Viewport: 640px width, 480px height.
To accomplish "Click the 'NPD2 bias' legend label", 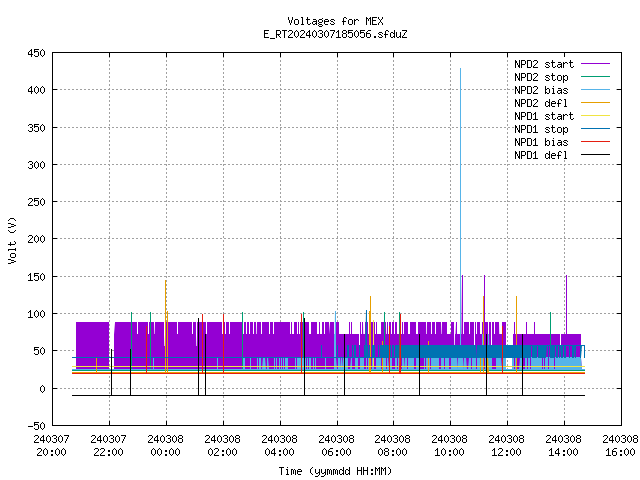I will point(541,90).
